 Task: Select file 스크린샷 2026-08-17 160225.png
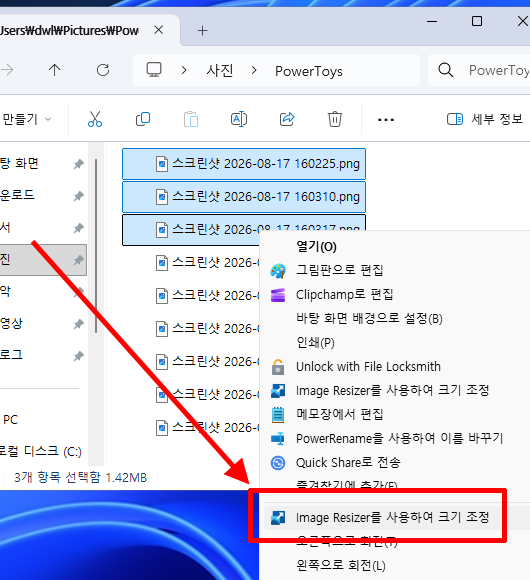click(244, 163)
